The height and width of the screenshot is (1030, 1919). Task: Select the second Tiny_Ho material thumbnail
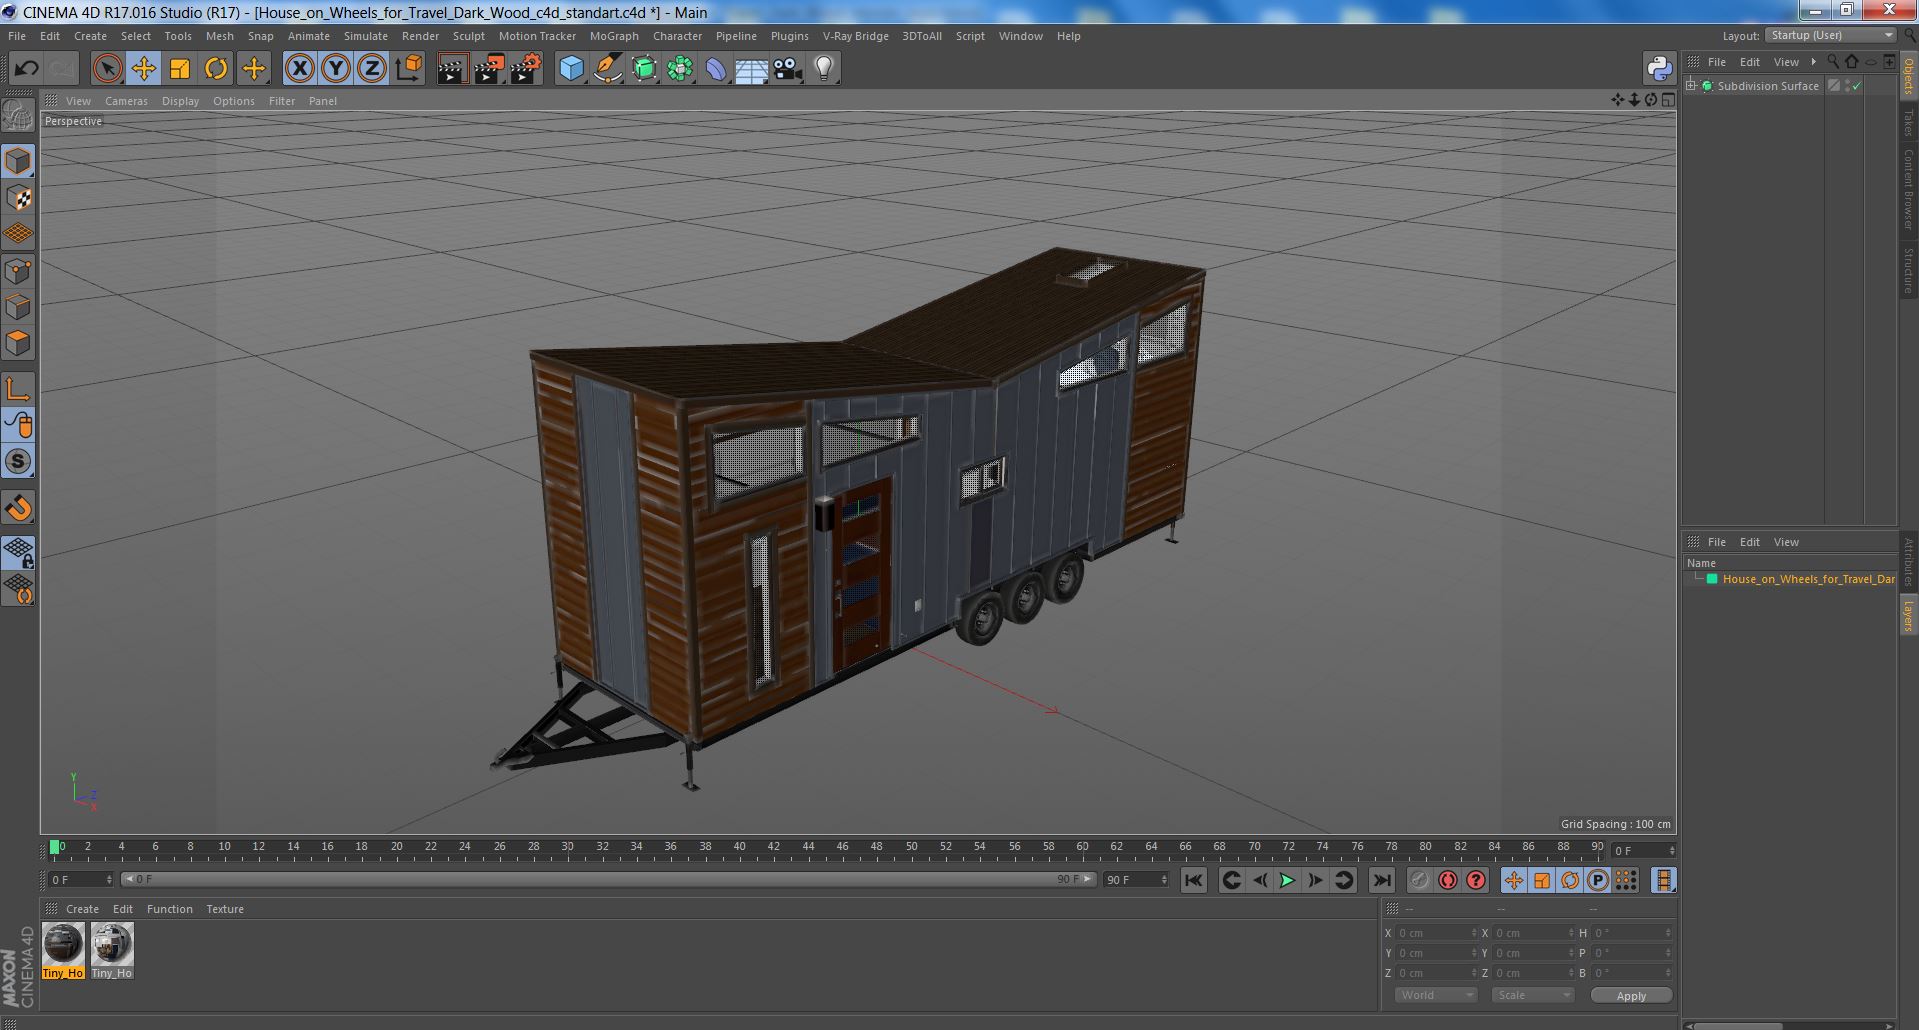111,950
